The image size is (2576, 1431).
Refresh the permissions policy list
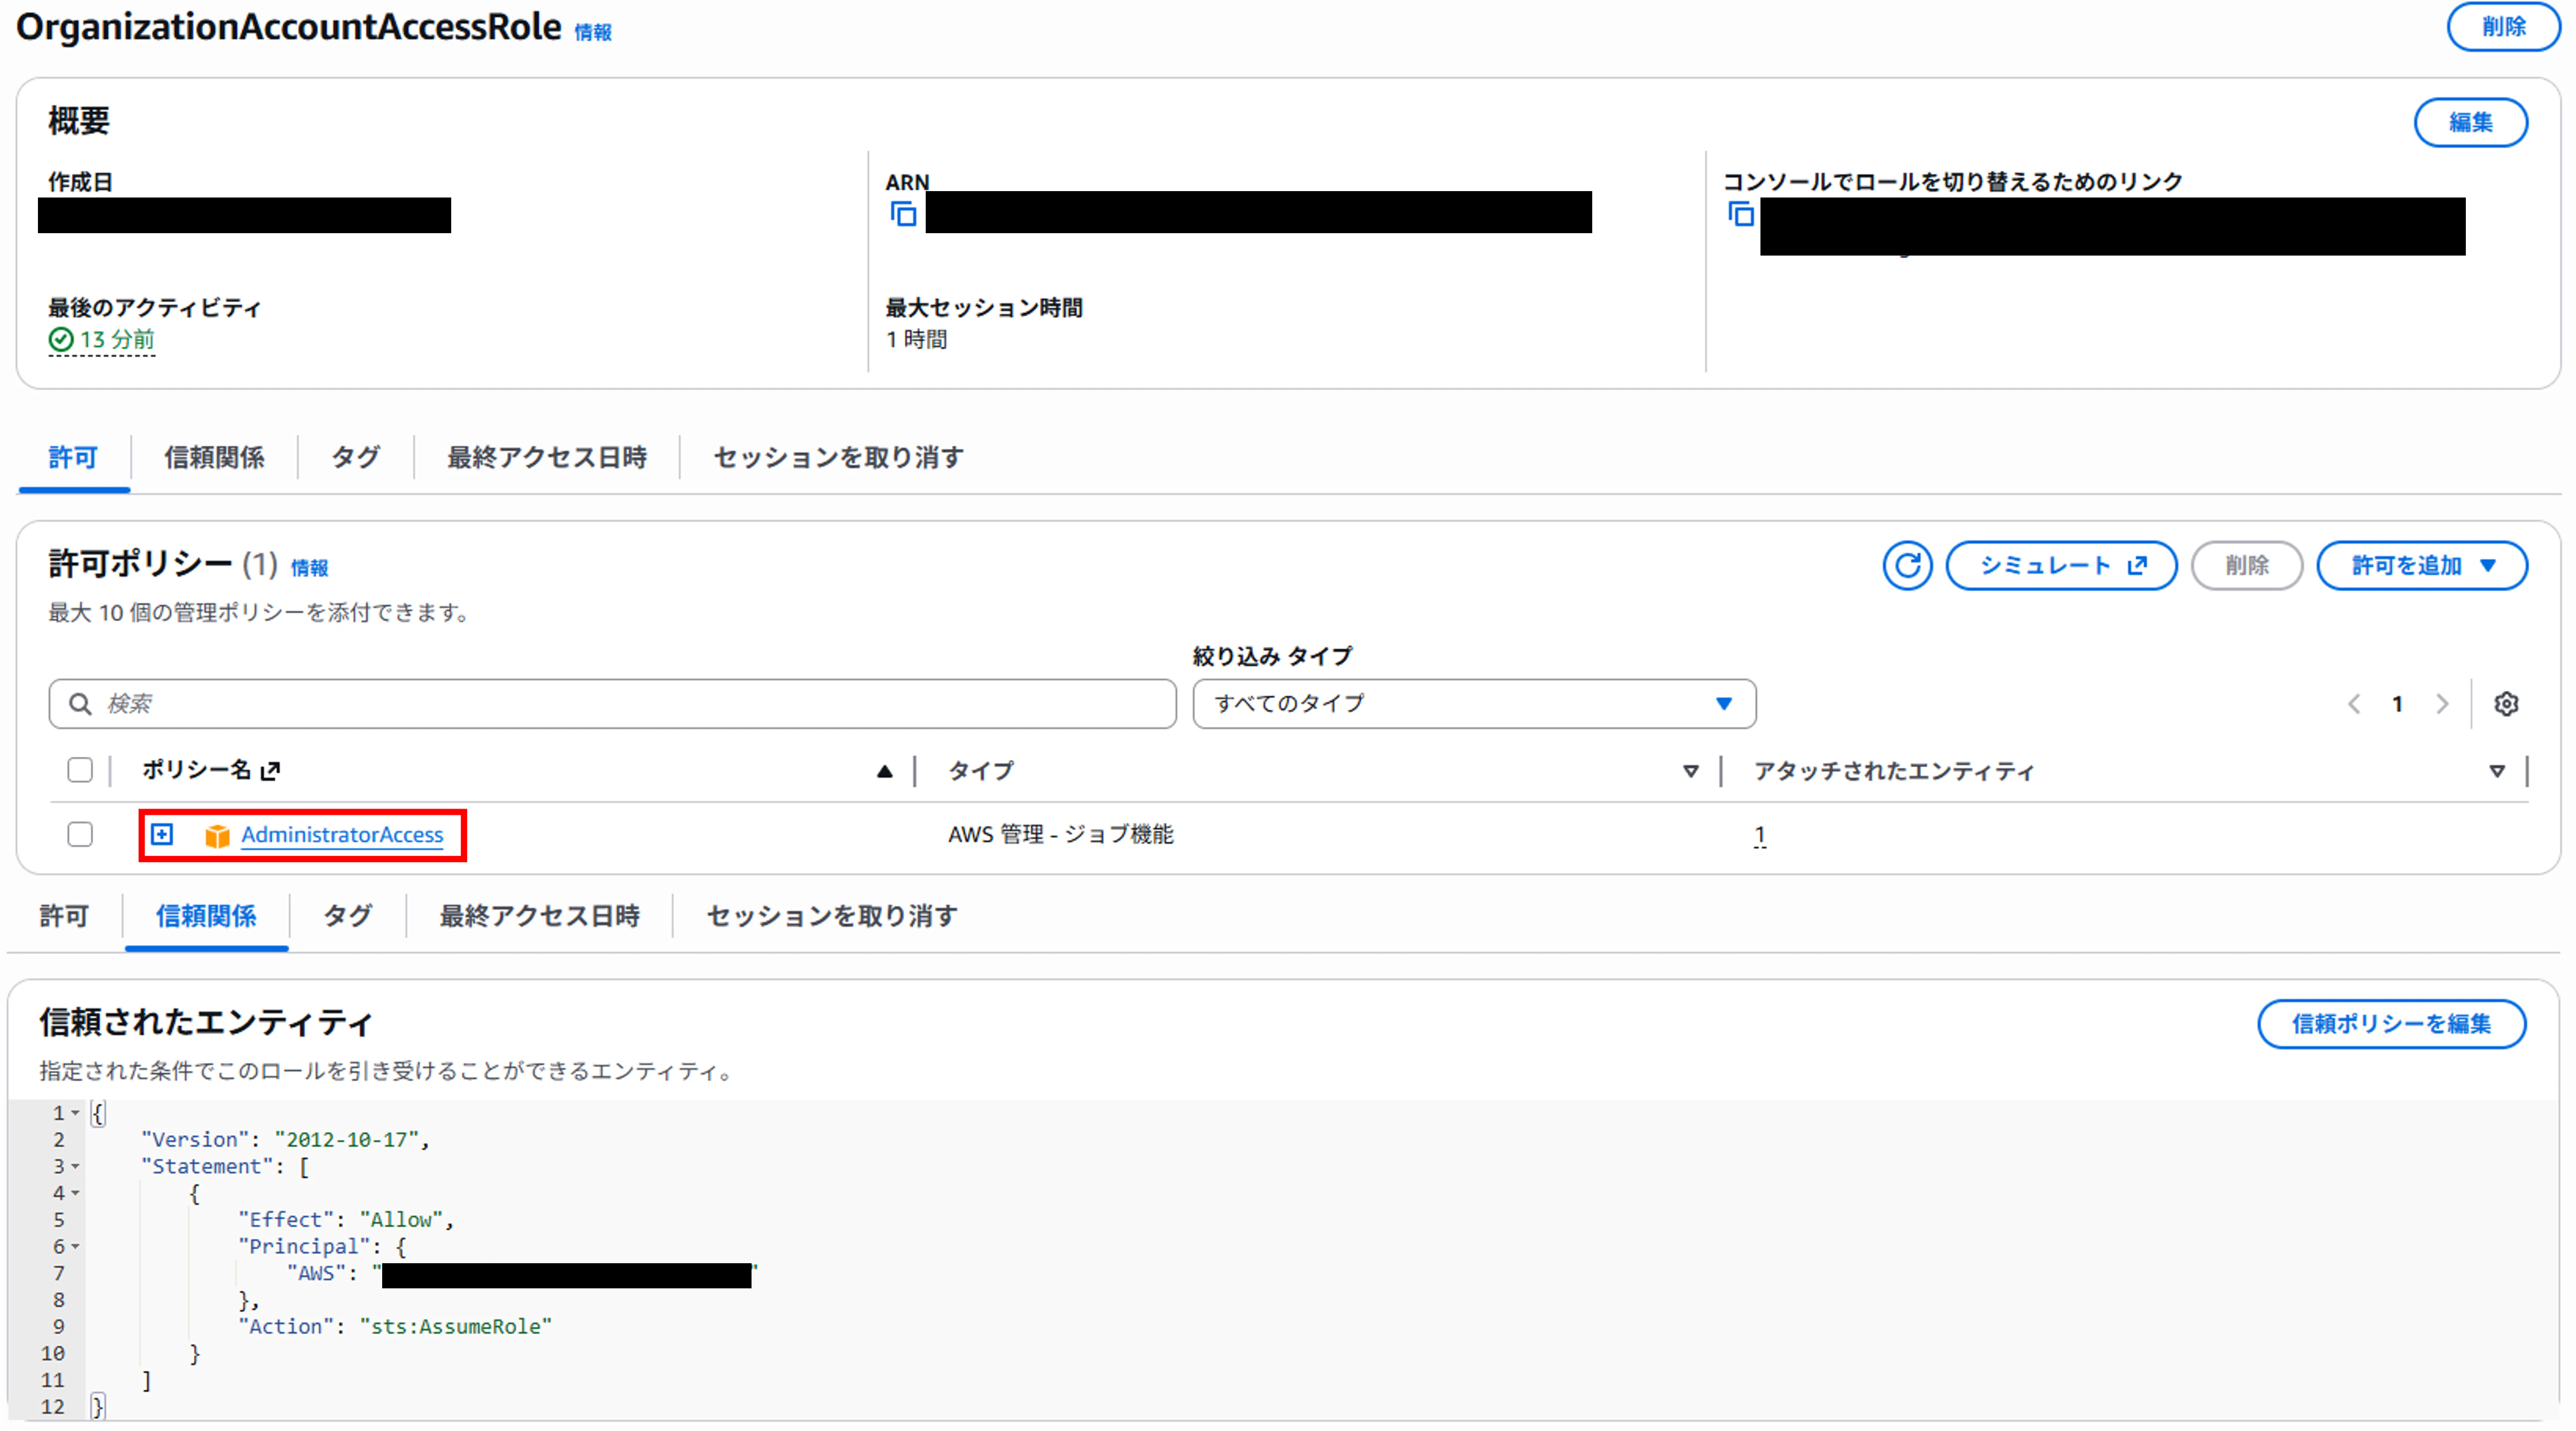click(1907, 566)
